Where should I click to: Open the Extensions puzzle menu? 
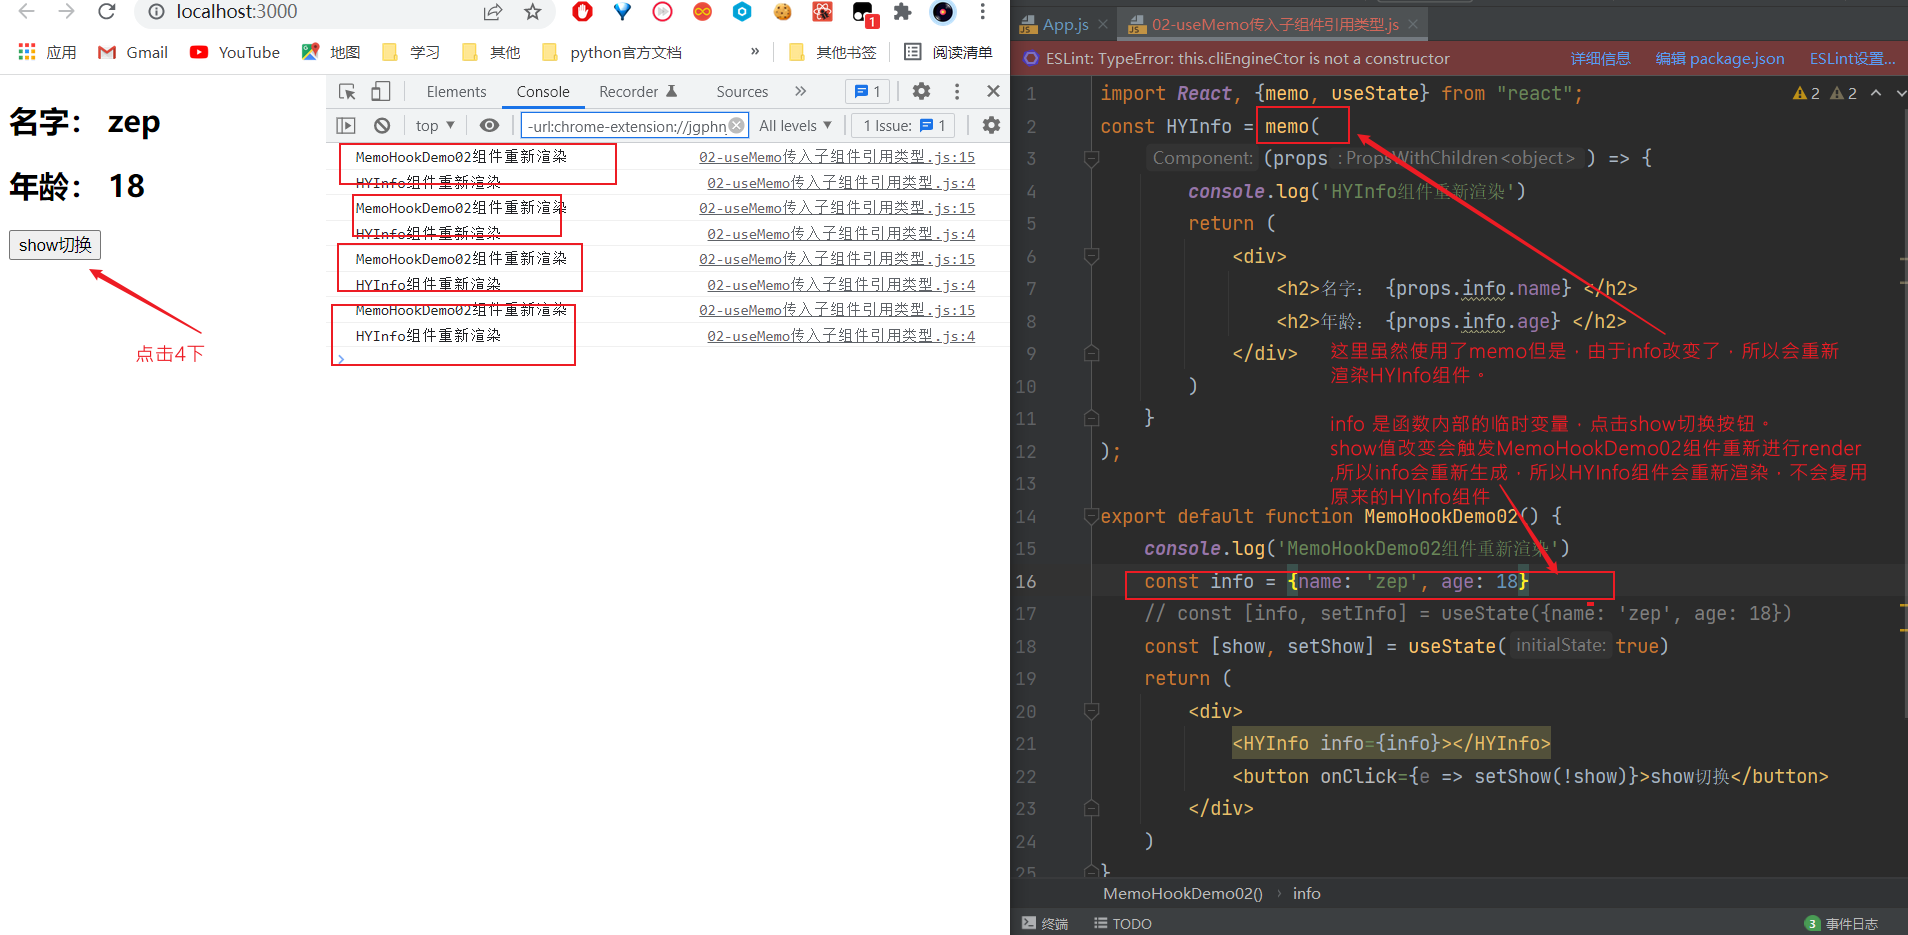[x=902, y=12]
